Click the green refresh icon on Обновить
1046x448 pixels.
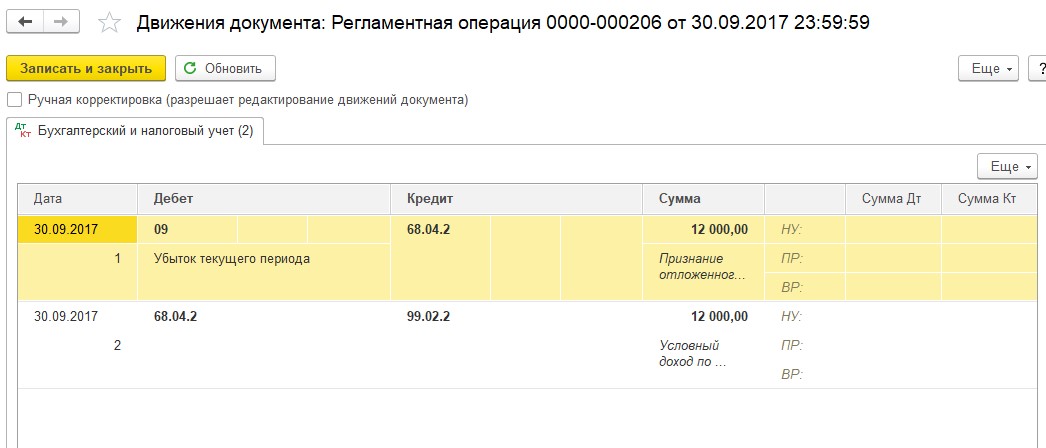pyautogui.click(x=190, y=69)
